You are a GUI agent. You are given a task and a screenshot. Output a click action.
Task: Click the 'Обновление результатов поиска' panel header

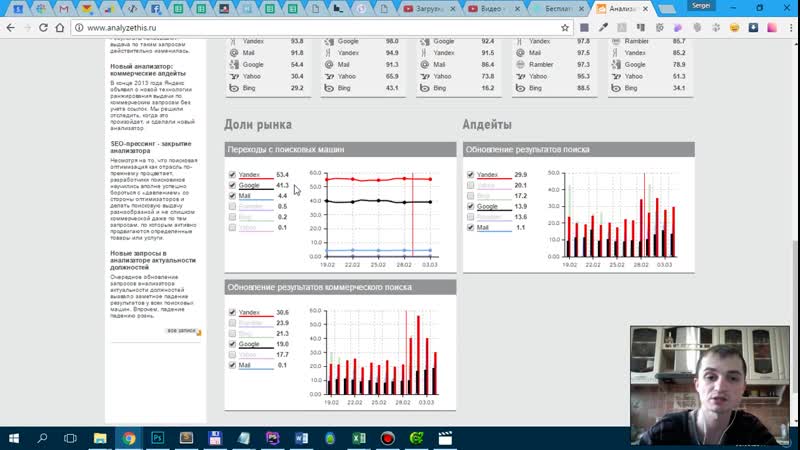tap(579, 149)
